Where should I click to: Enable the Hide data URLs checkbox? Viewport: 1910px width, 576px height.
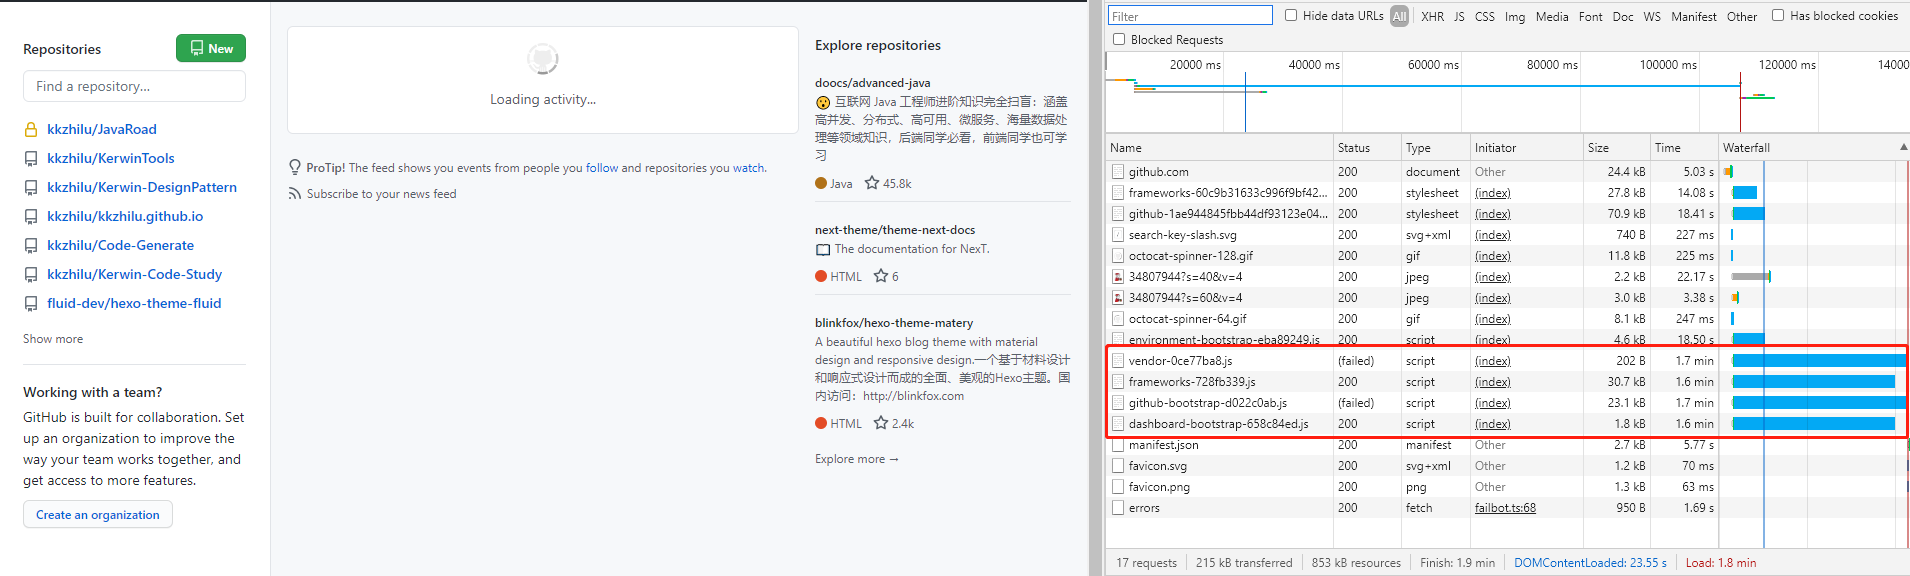(x=1291, y=15)
